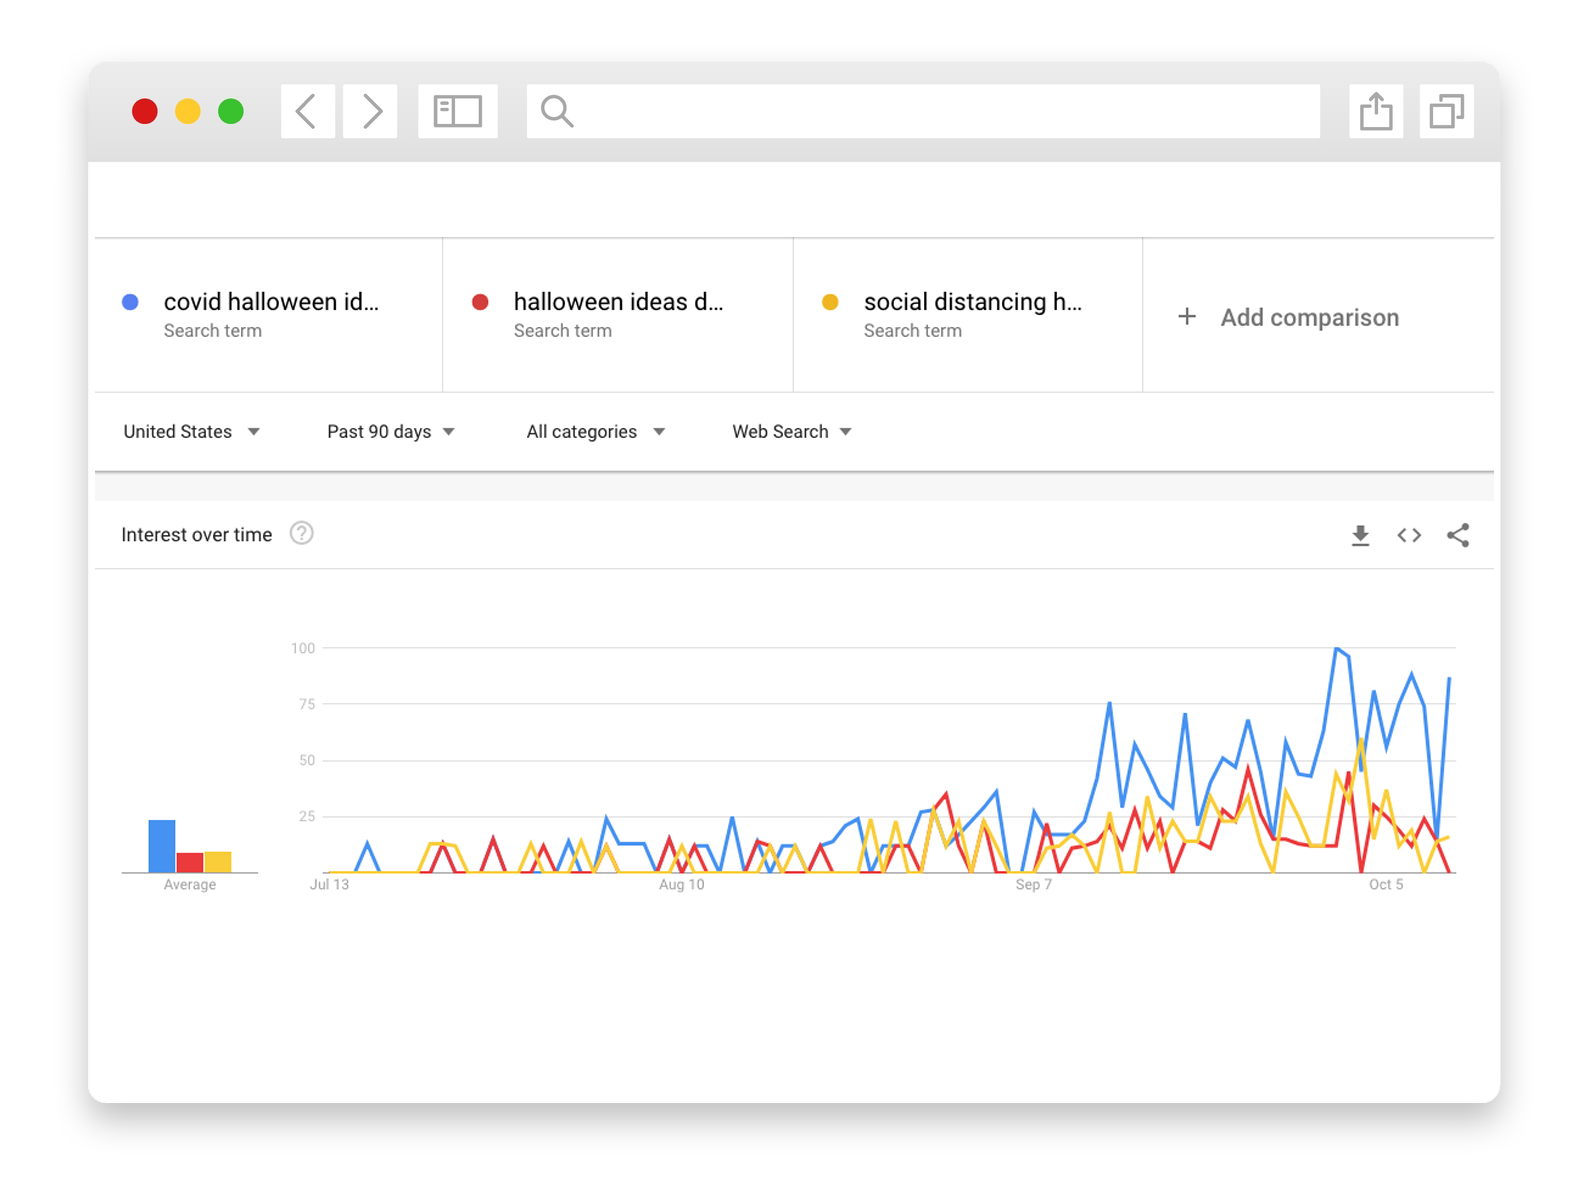
Task: Click the 'Oct 5' axis date label
Action: click(1385, 885)
